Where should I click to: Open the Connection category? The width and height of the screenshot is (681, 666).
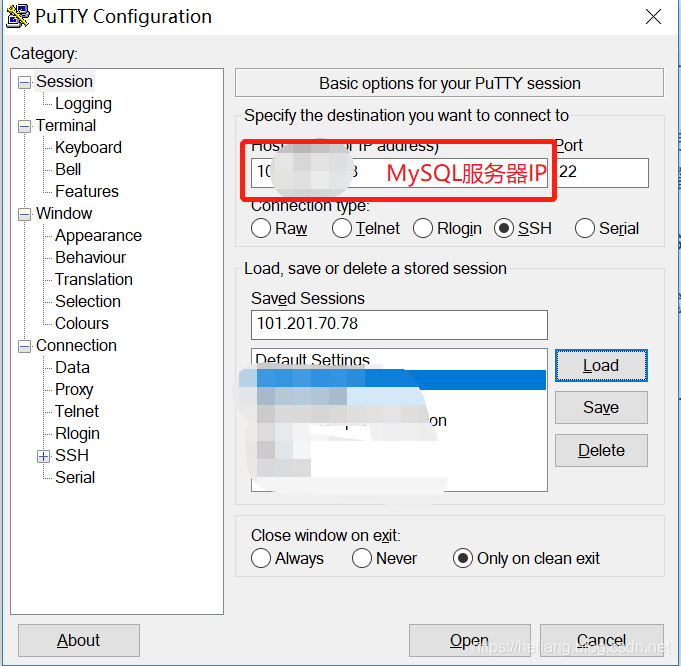pyautogui.click(x=76, y=345)
